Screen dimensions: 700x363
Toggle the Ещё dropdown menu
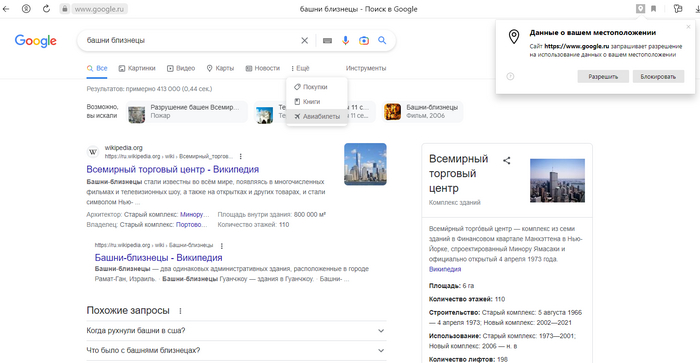tap(300, 68)
